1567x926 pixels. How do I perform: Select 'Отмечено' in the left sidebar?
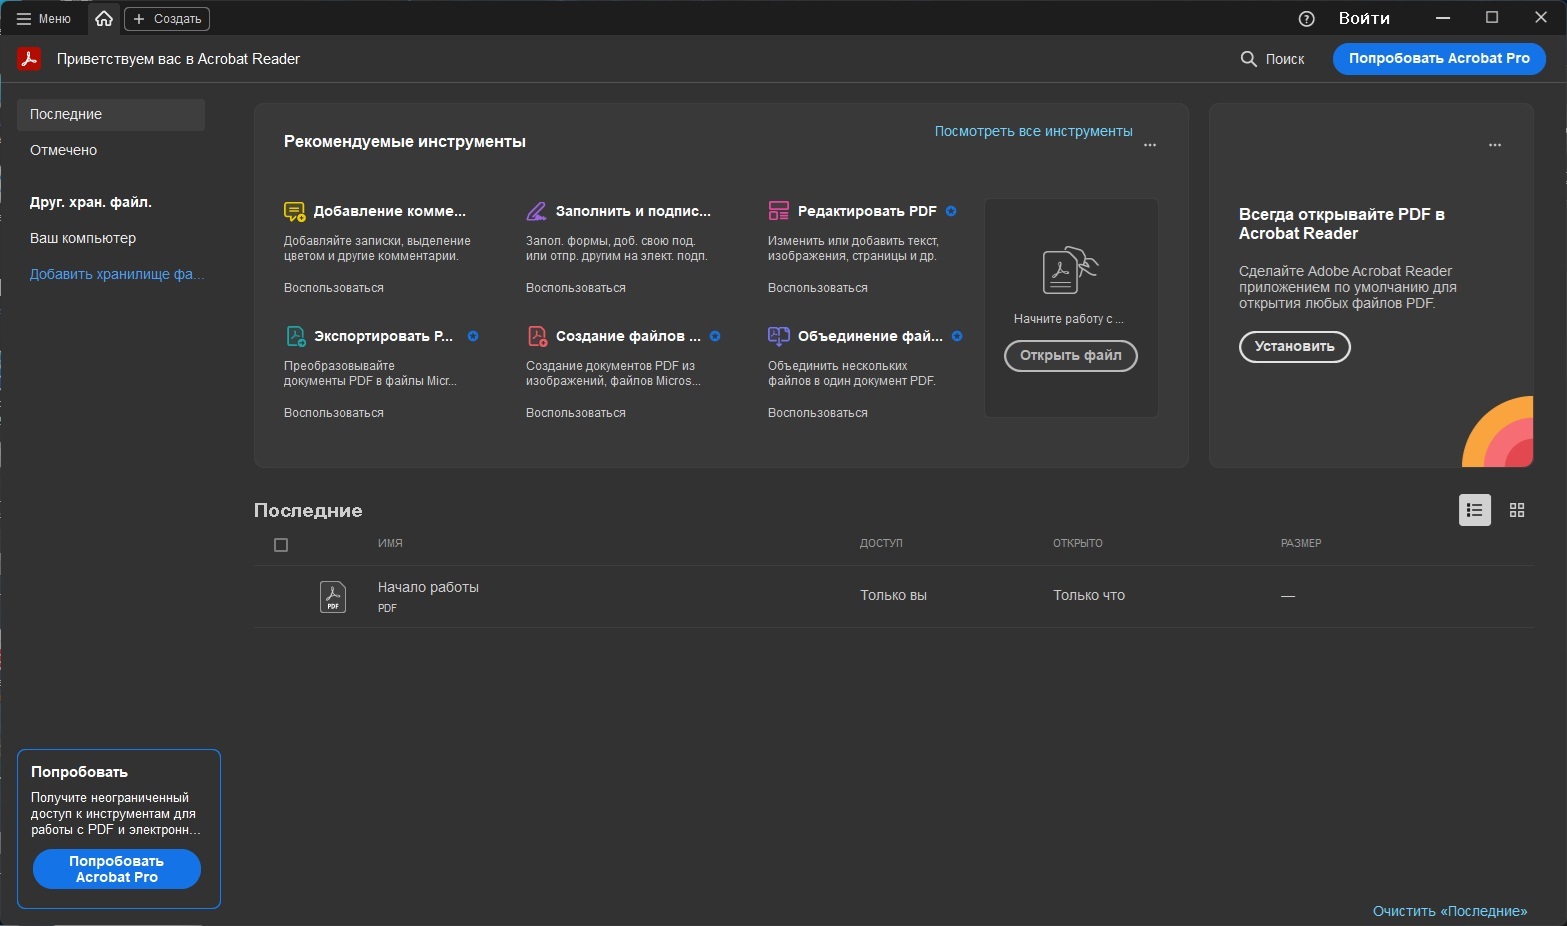click(64, 150)
